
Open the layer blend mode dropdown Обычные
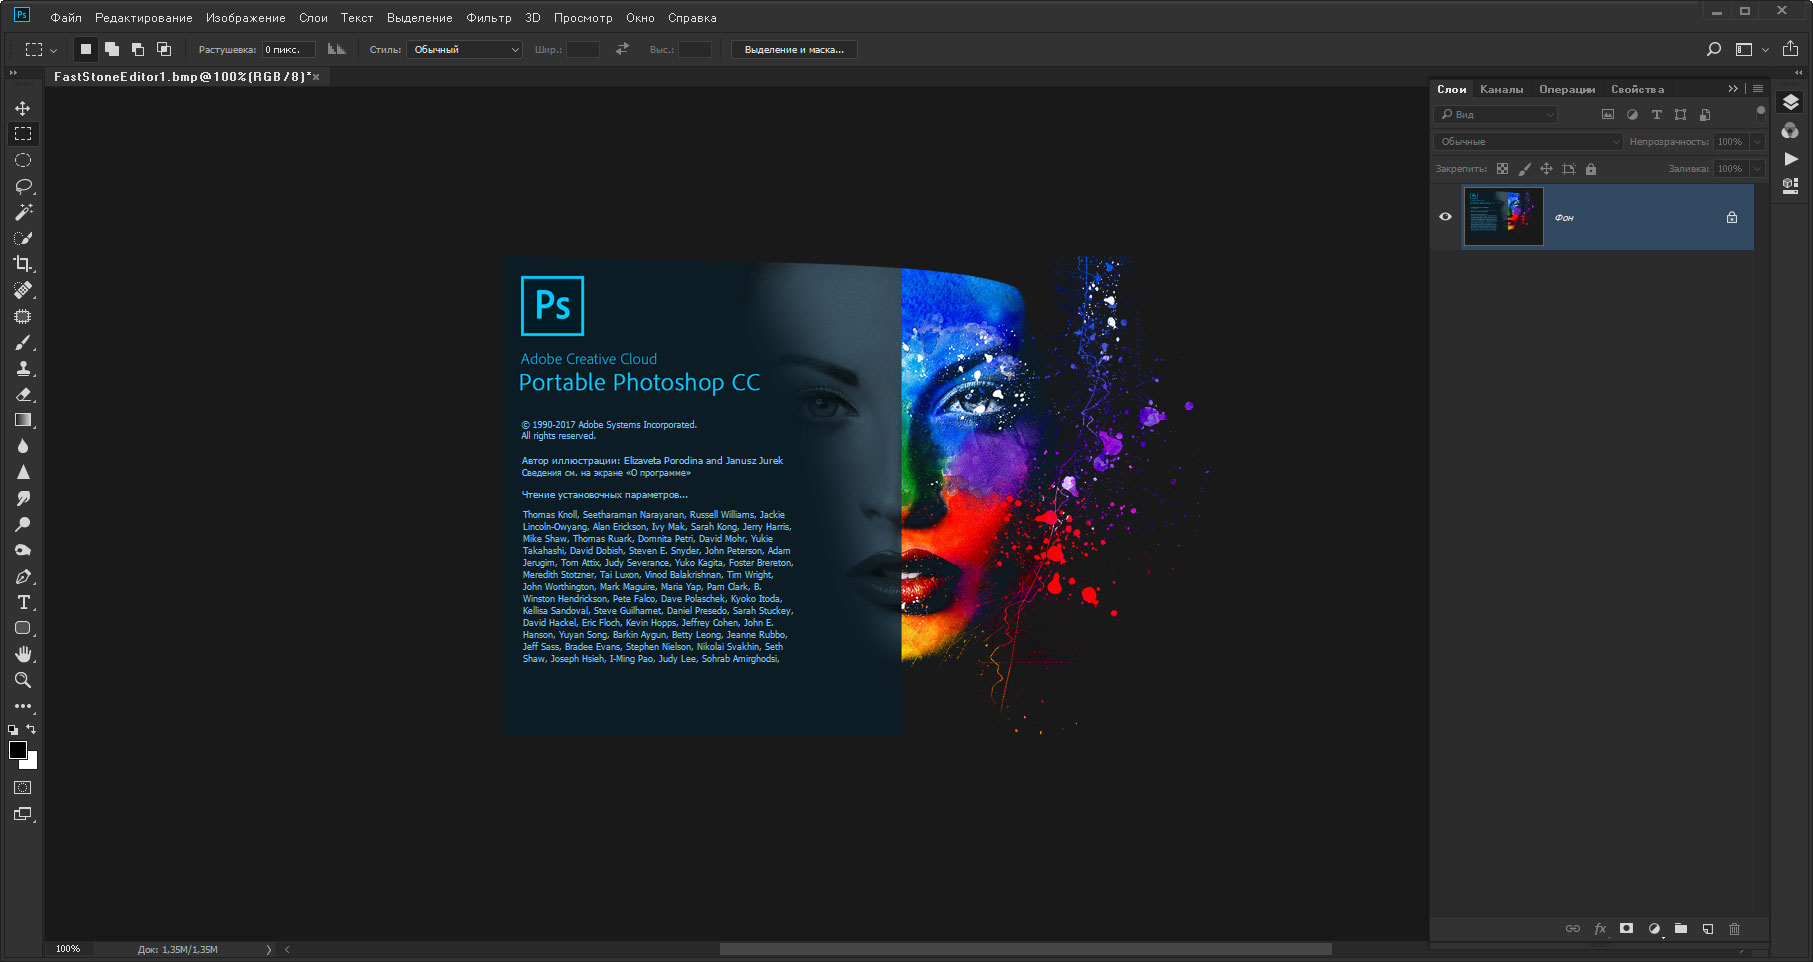[1527, 142]
